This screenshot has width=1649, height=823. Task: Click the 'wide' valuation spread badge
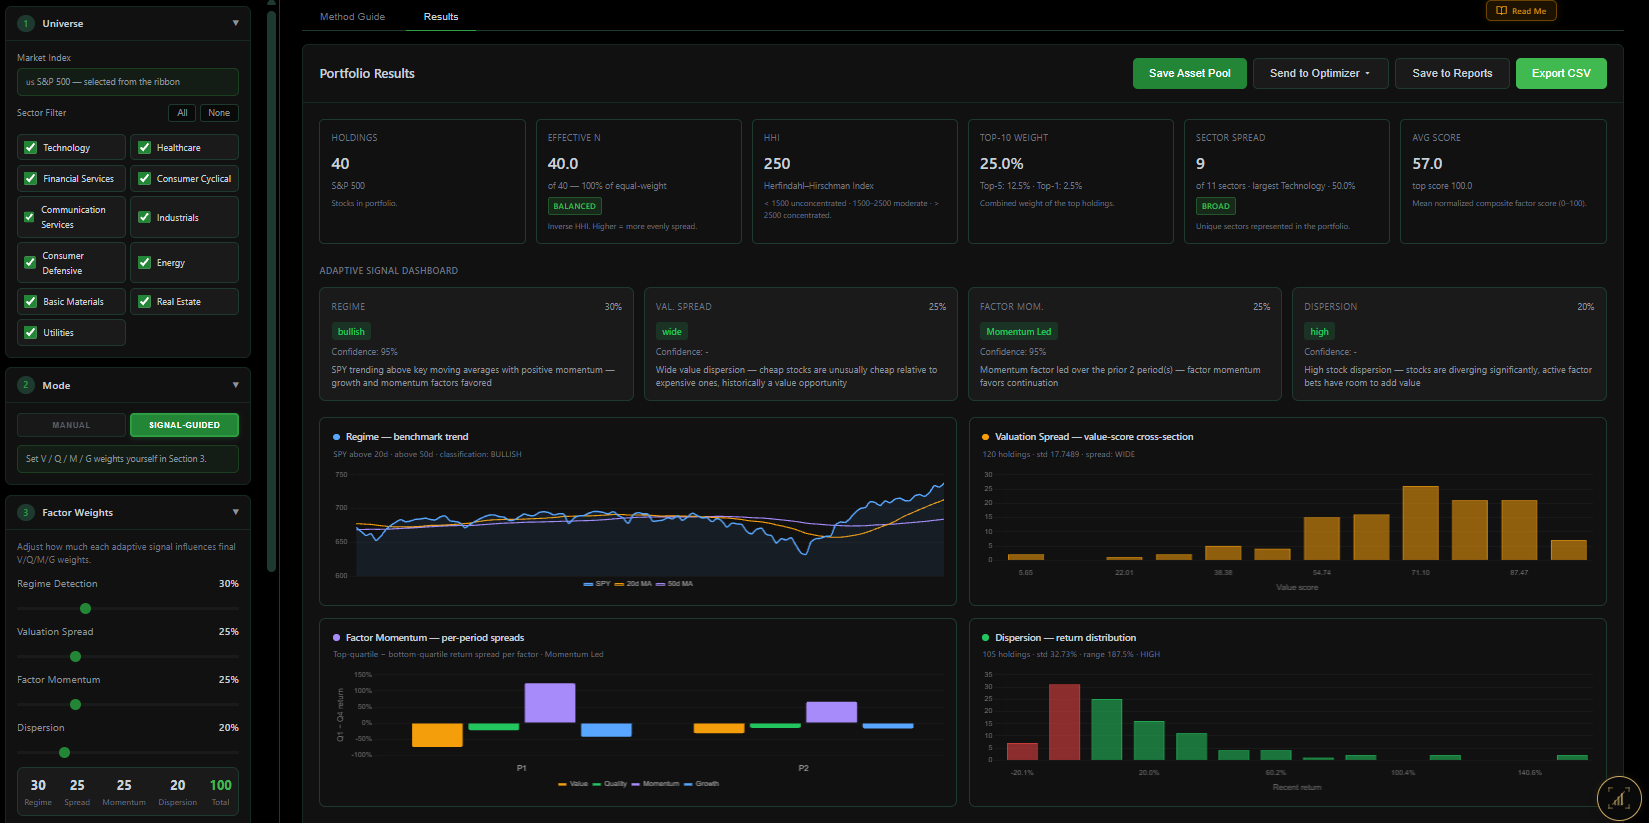(672, 331)
